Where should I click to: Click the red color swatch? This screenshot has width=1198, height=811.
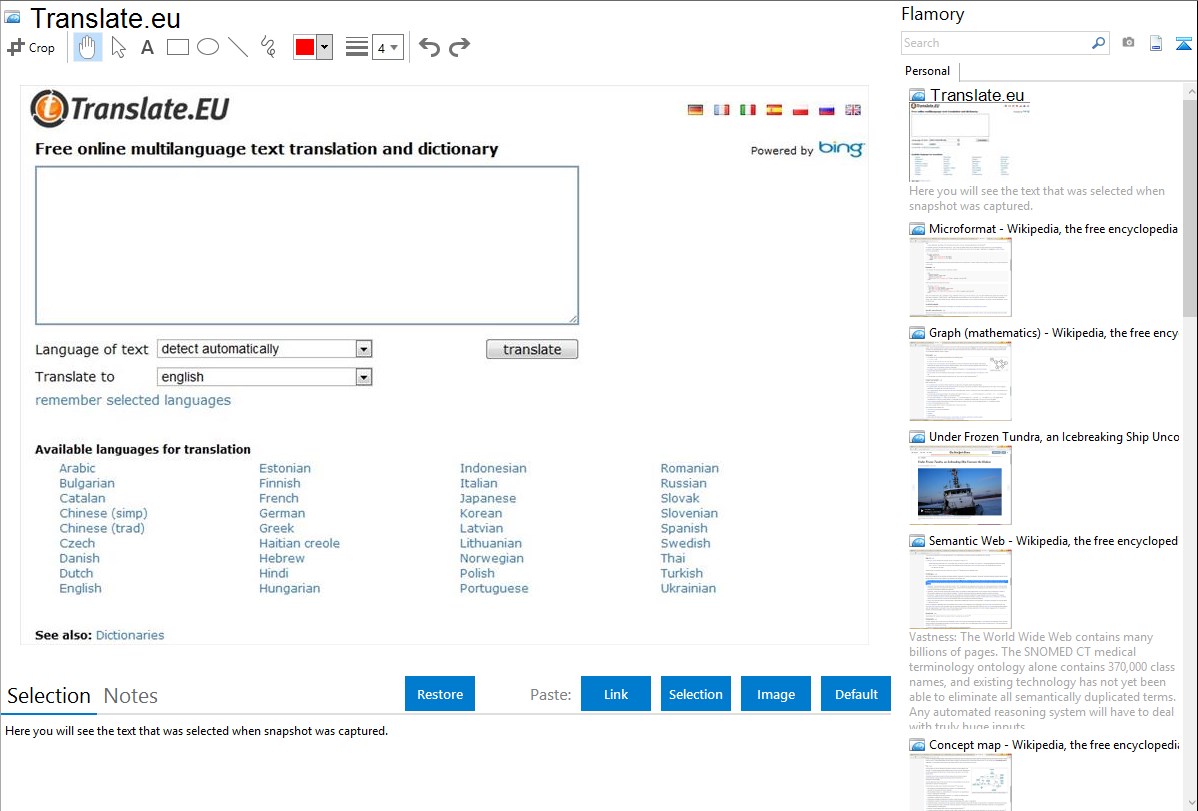click(x=305, y=47)
